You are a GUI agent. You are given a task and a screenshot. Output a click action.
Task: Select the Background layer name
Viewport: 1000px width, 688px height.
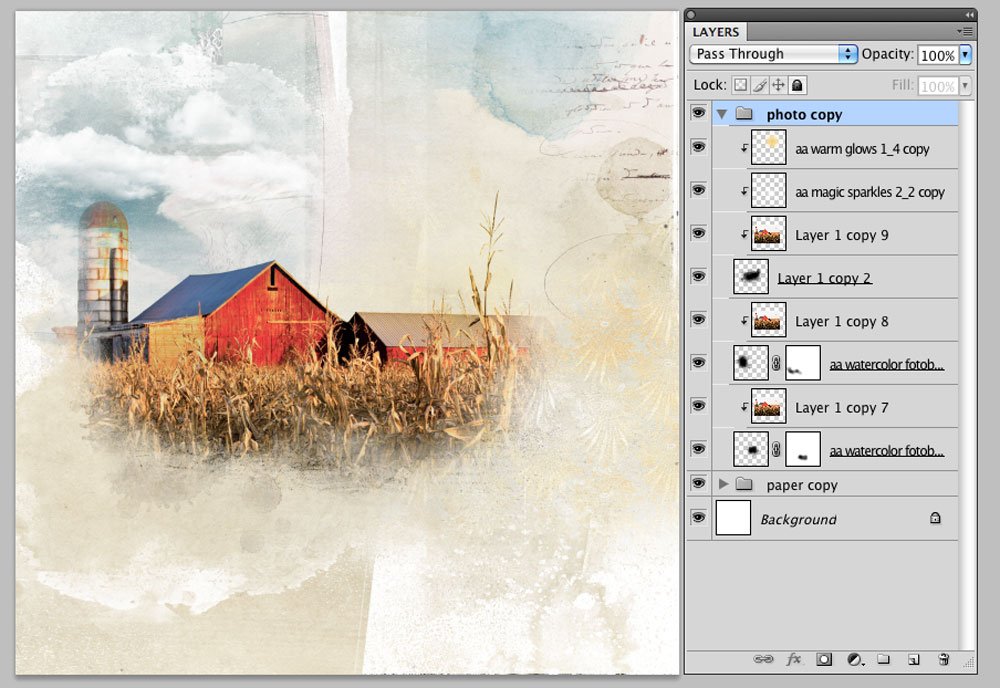(798, 520)
